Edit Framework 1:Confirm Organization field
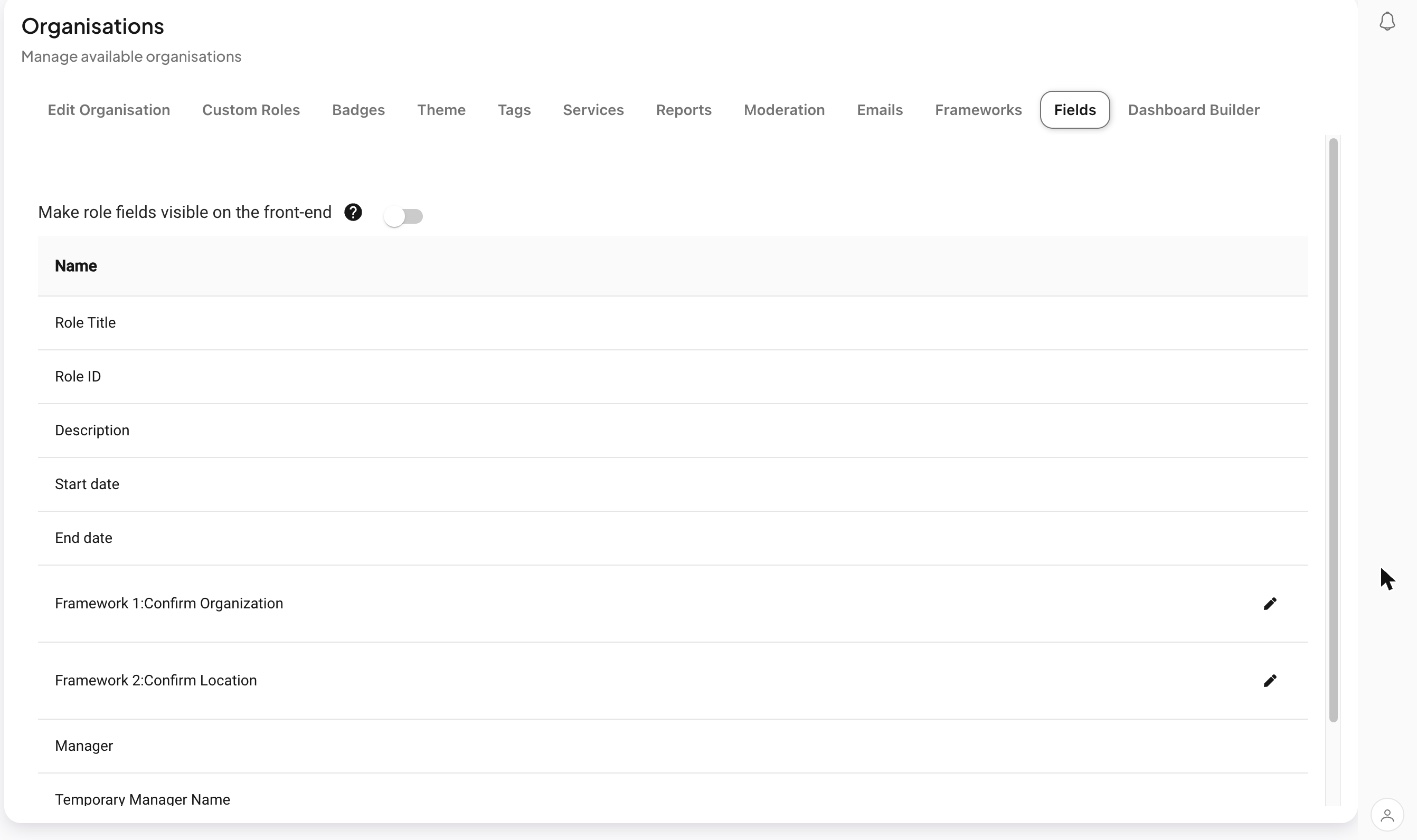The width and height of the screenshot is (1417, 840). (1270, 603)
